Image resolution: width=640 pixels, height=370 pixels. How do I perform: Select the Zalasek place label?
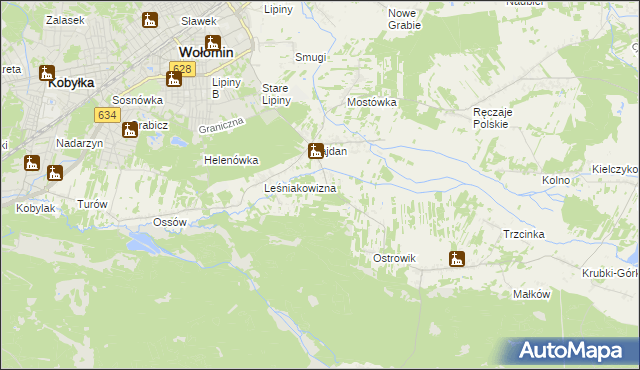[x=65, y=20]
